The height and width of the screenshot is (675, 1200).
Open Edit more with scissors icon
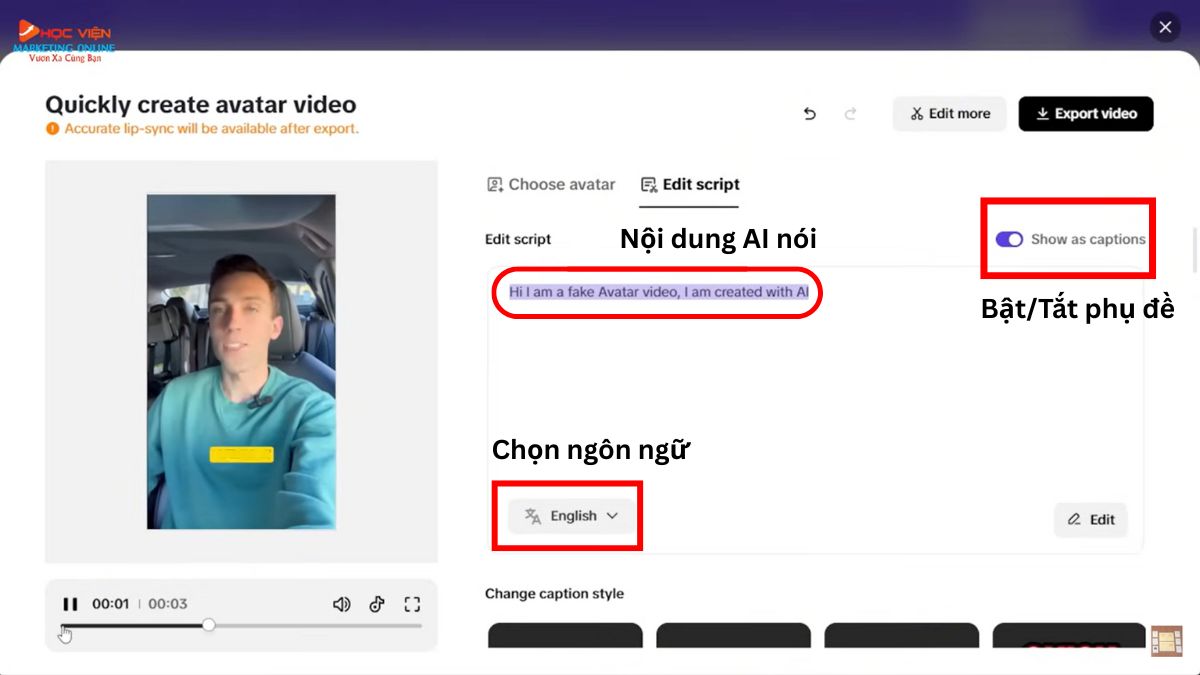coord(950,114)
